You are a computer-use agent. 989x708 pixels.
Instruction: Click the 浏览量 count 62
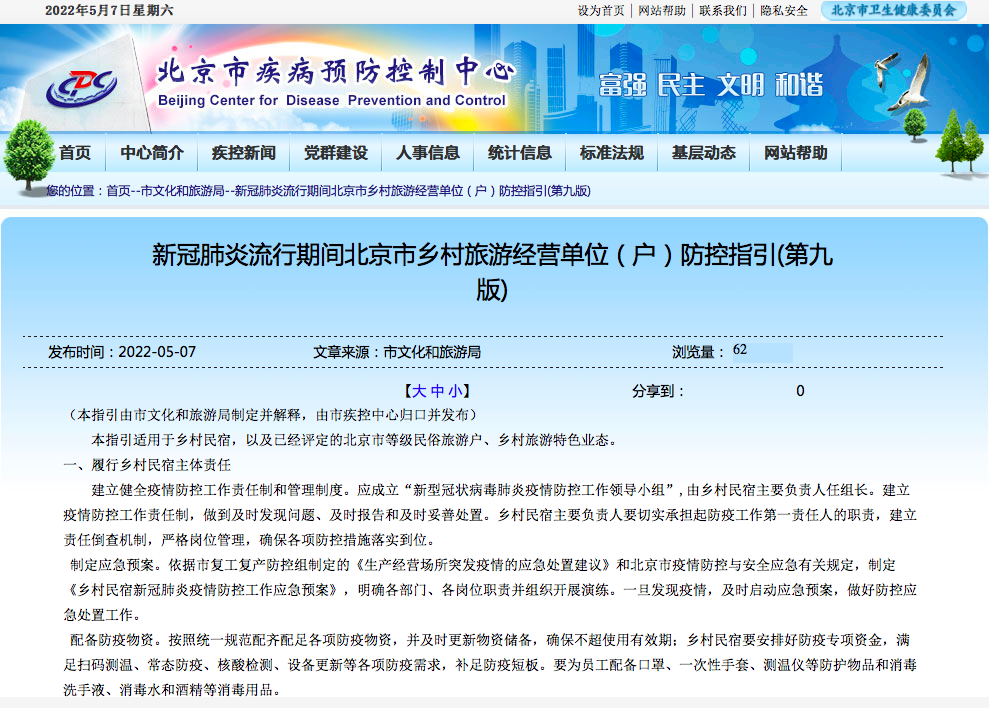pyautogui.click(x=740, y=350)
